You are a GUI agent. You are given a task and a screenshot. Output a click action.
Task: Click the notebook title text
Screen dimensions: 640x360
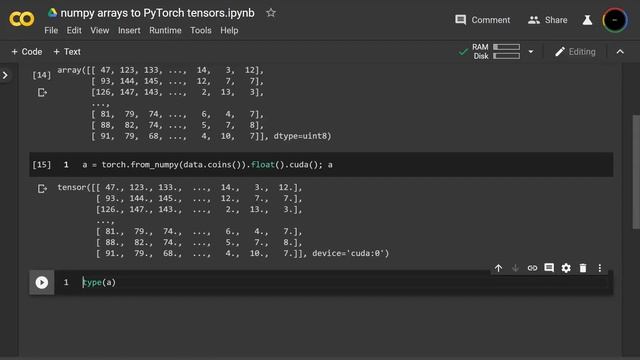coord(157,13)
